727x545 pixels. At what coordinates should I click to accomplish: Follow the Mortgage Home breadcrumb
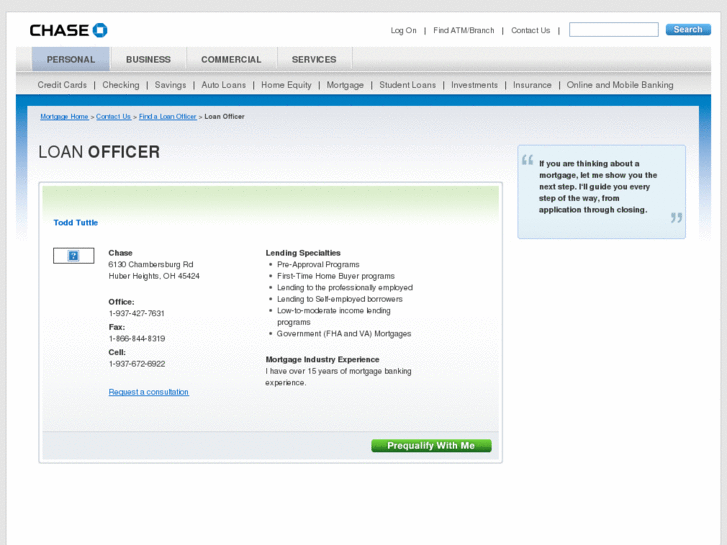[64, 116]
